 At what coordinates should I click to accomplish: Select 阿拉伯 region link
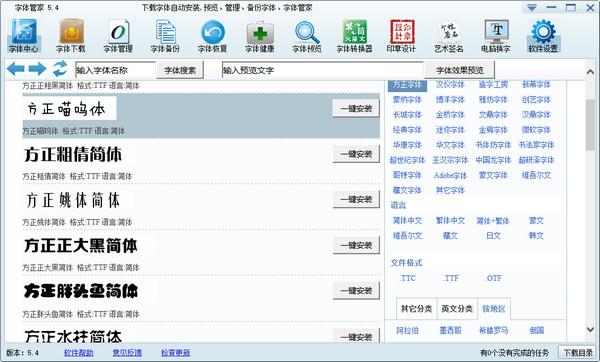tap(407, 330)
